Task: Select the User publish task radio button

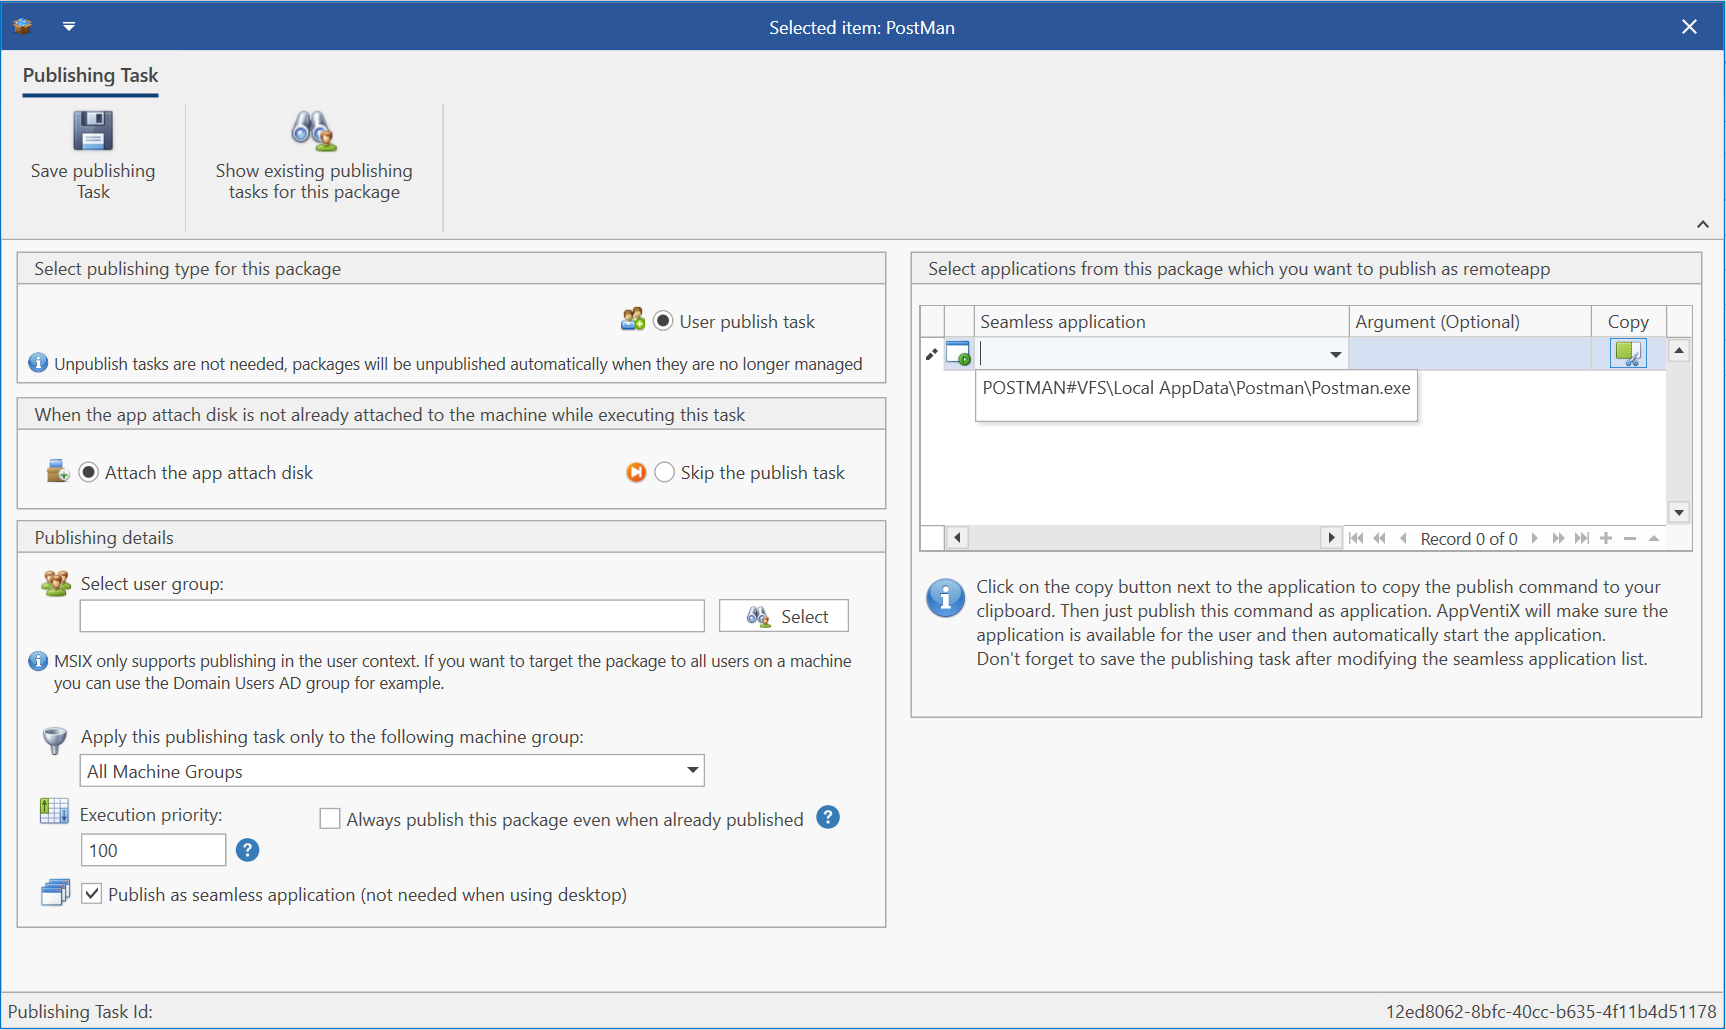Action: click(x=663, y=321)
